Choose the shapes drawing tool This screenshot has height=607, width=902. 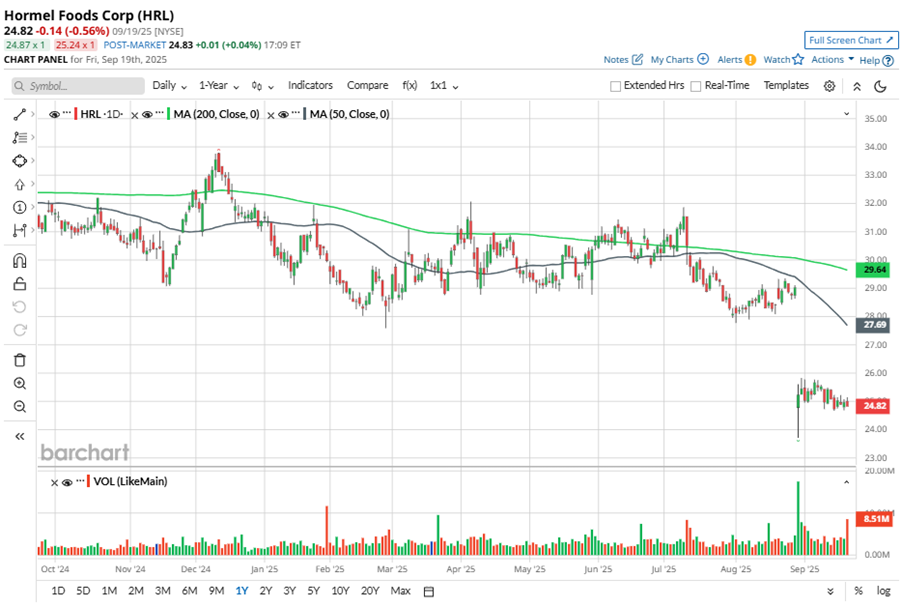20,161
